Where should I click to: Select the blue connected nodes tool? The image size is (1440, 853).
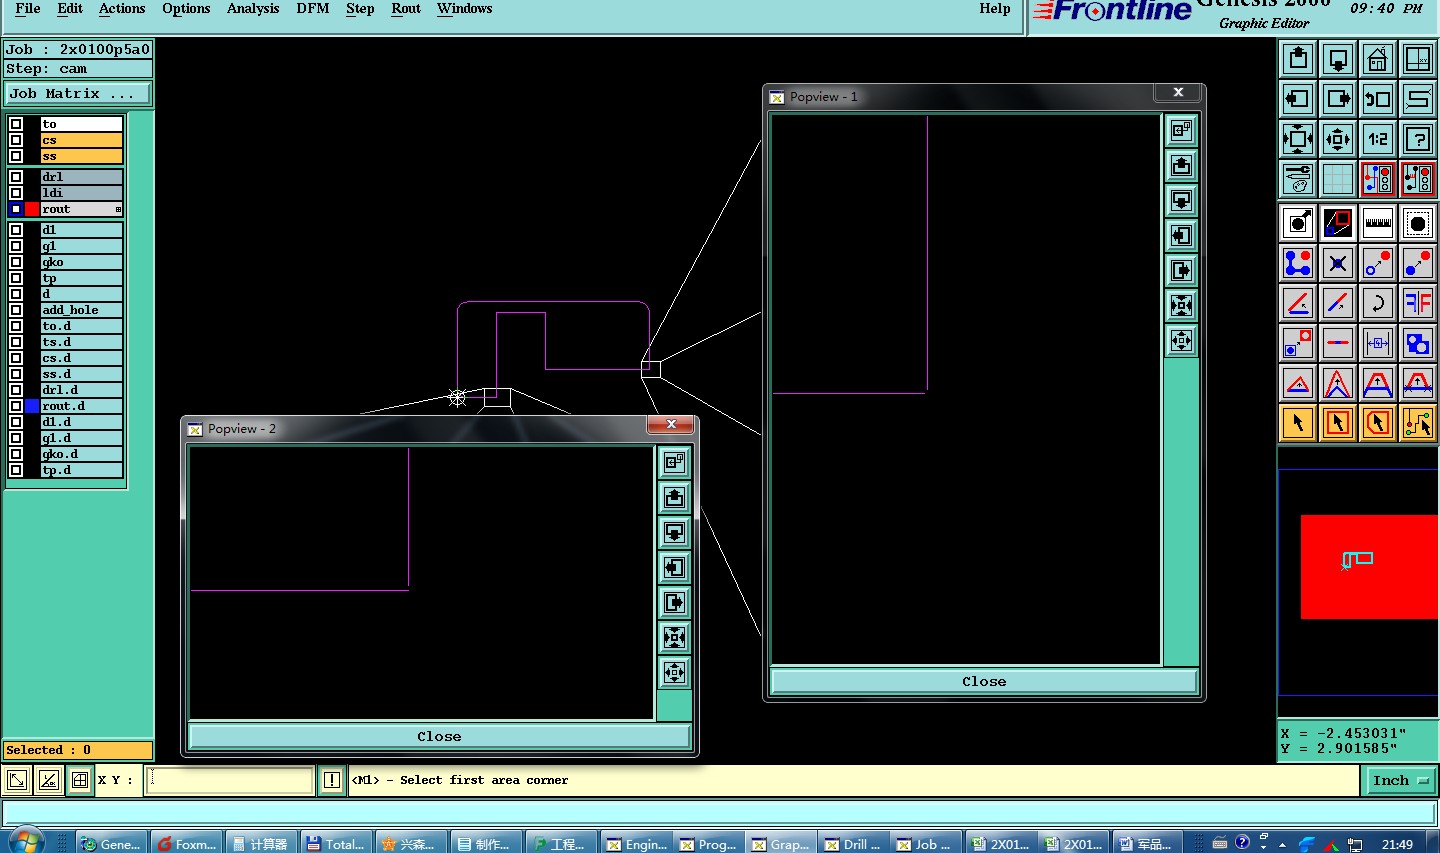pos(1298,263)
